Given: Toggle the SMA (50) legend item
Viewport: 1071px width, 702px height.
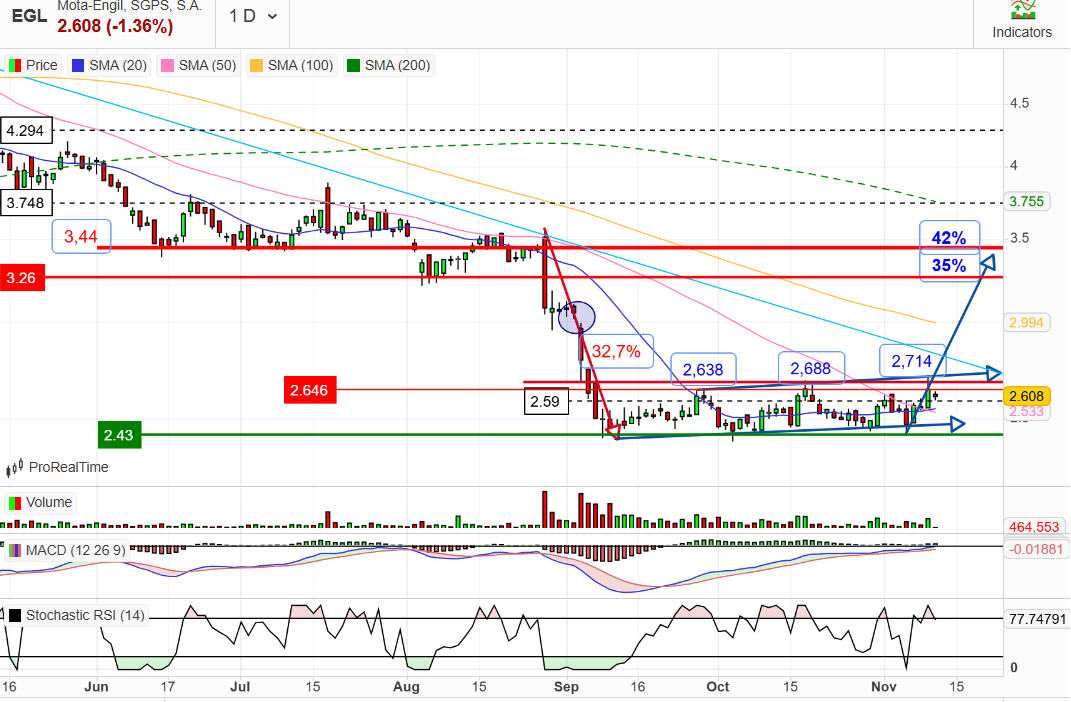Looking at the screenshot, I should click(199, 66).
